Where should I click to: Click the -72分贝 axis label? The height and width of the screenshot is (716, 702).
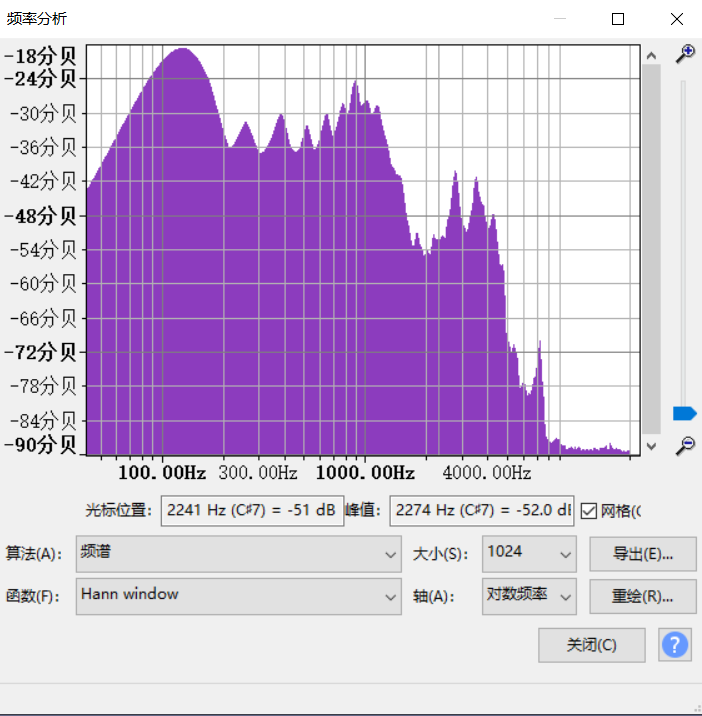[40, 352]
